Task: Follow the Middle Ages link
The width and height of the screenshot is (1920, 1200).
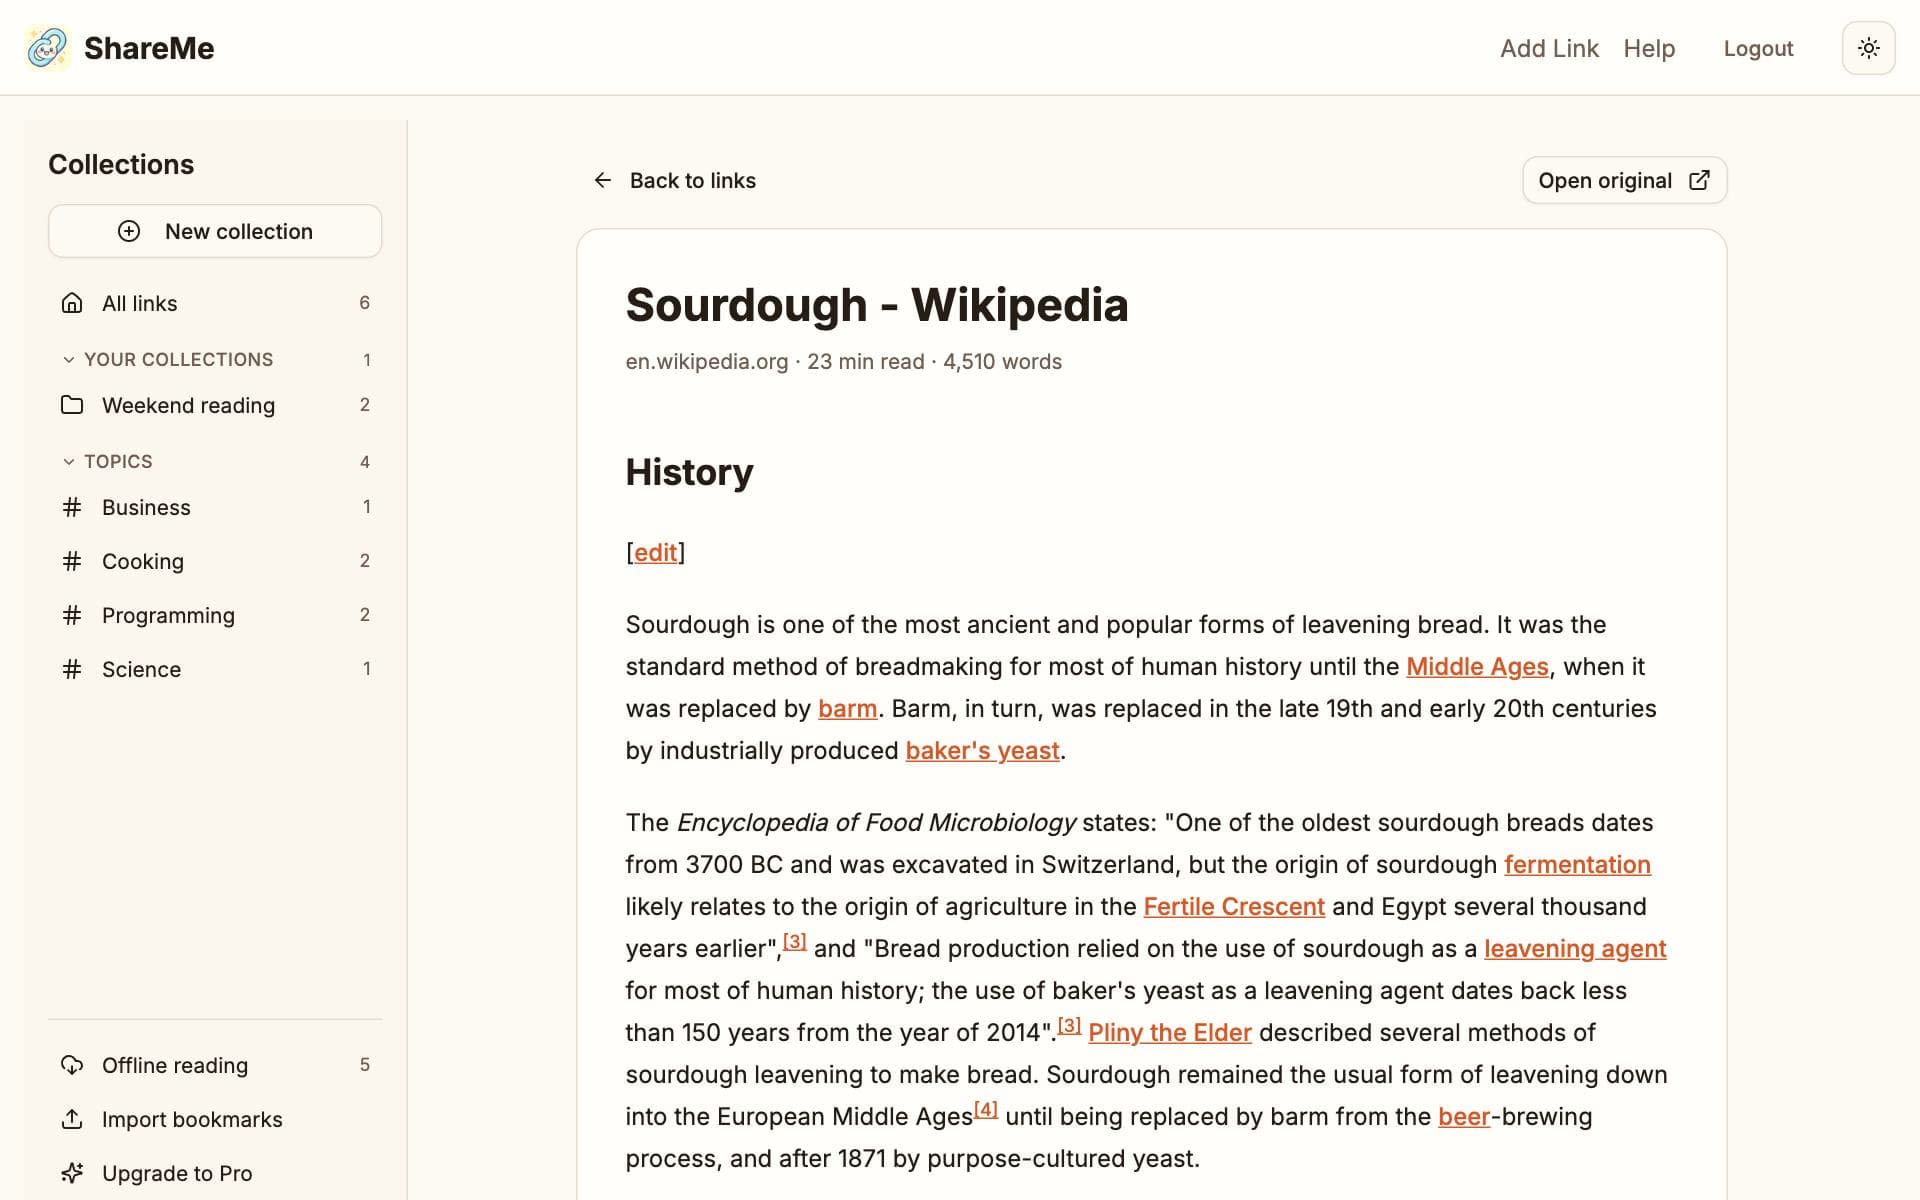Action: pos(1477,666)
